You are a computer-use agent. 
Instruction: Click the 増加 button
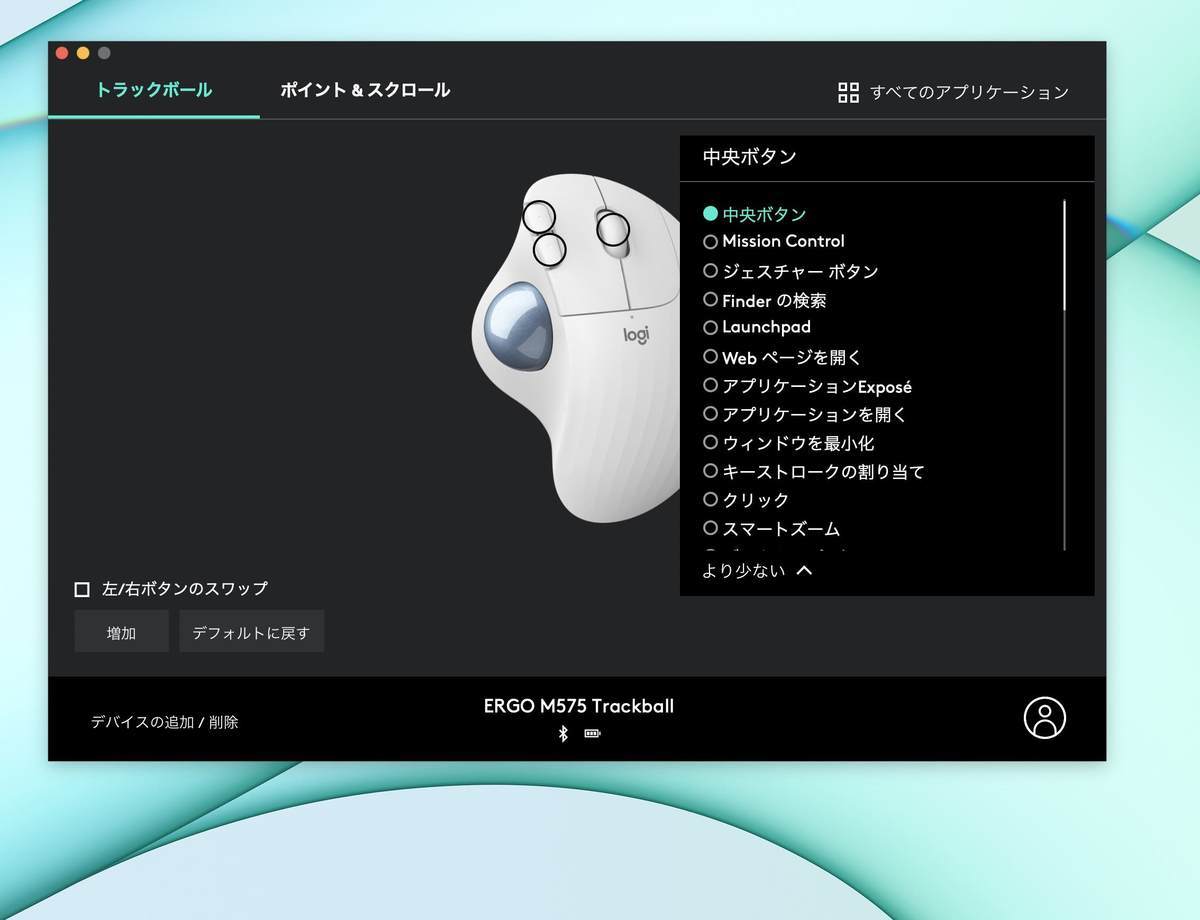click(x=121, y=632)
